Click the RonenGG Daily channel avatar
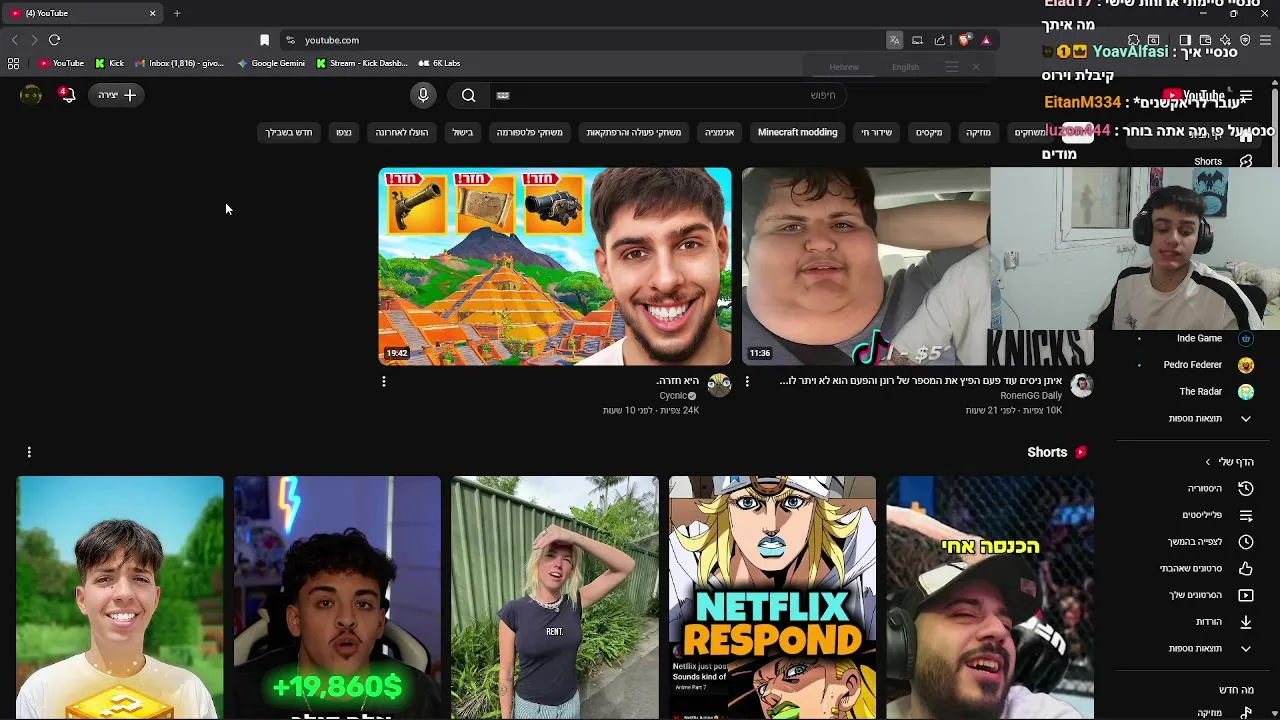Screen dimensions: 1280x720 pyautogui.click(x=1081, y=385)
